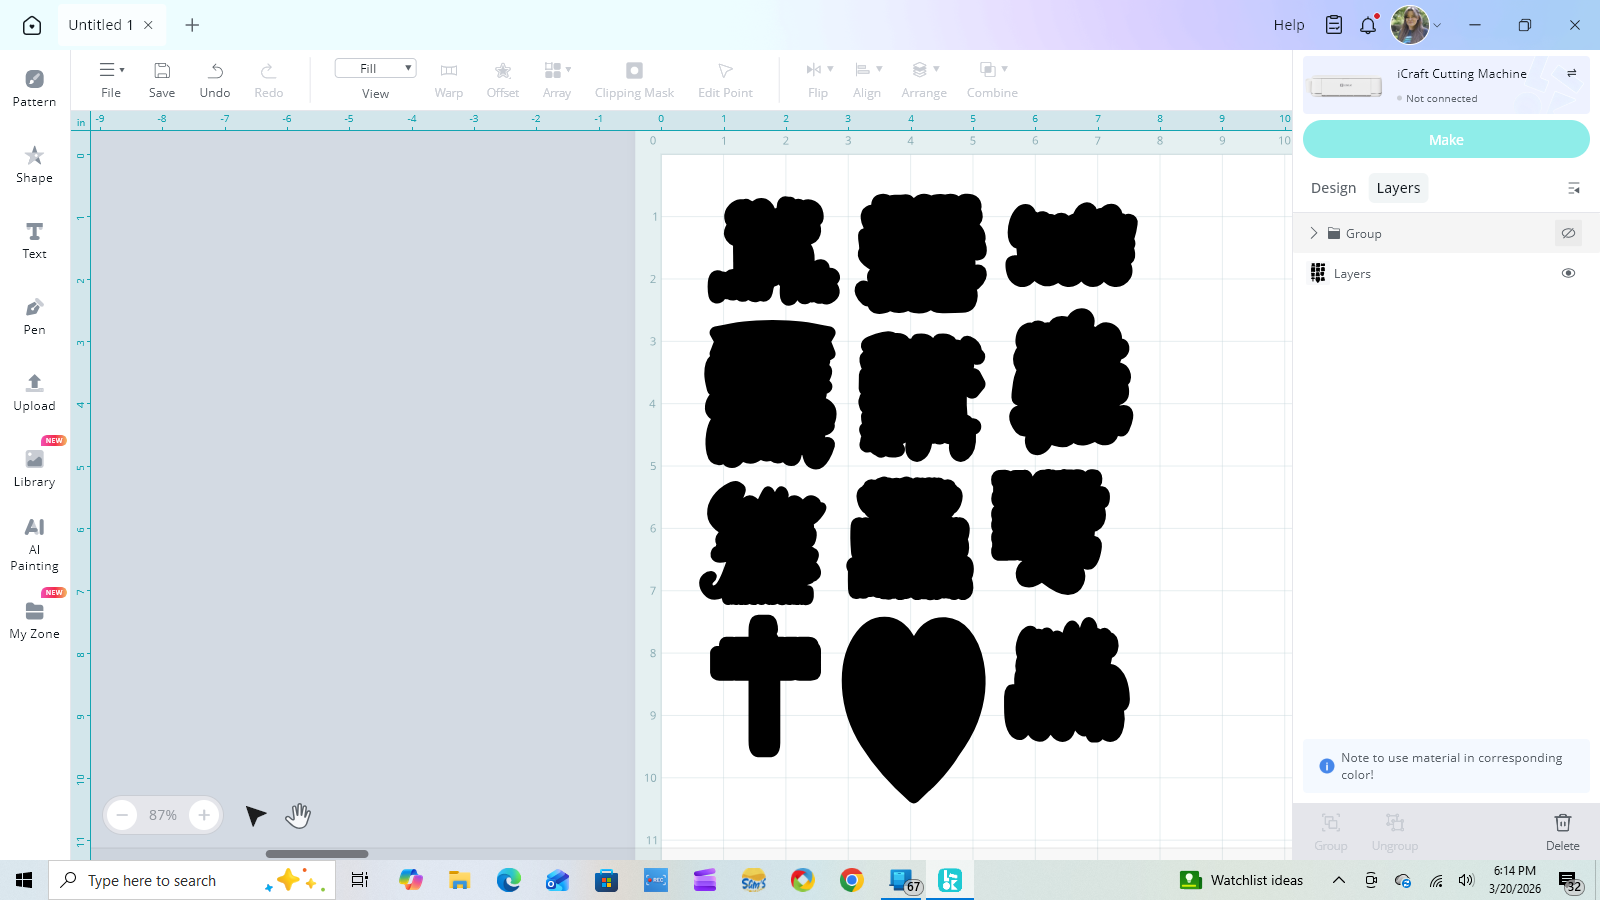Click the Delete layer button

(1562, 830)
